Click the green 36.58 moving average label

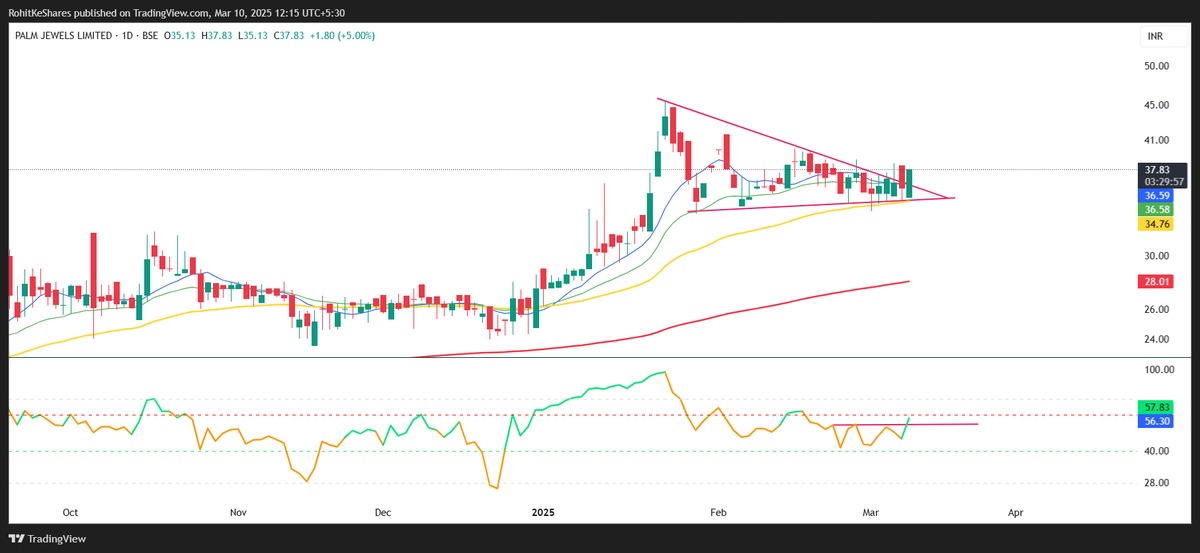pos(1158,210)
